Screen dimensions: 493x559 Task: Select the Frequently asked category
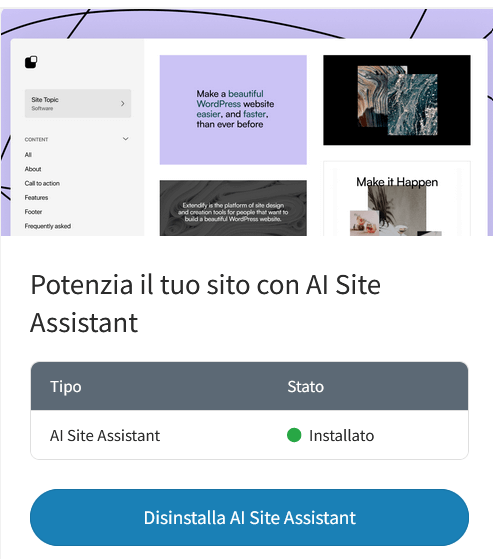(x=48, y=226)
